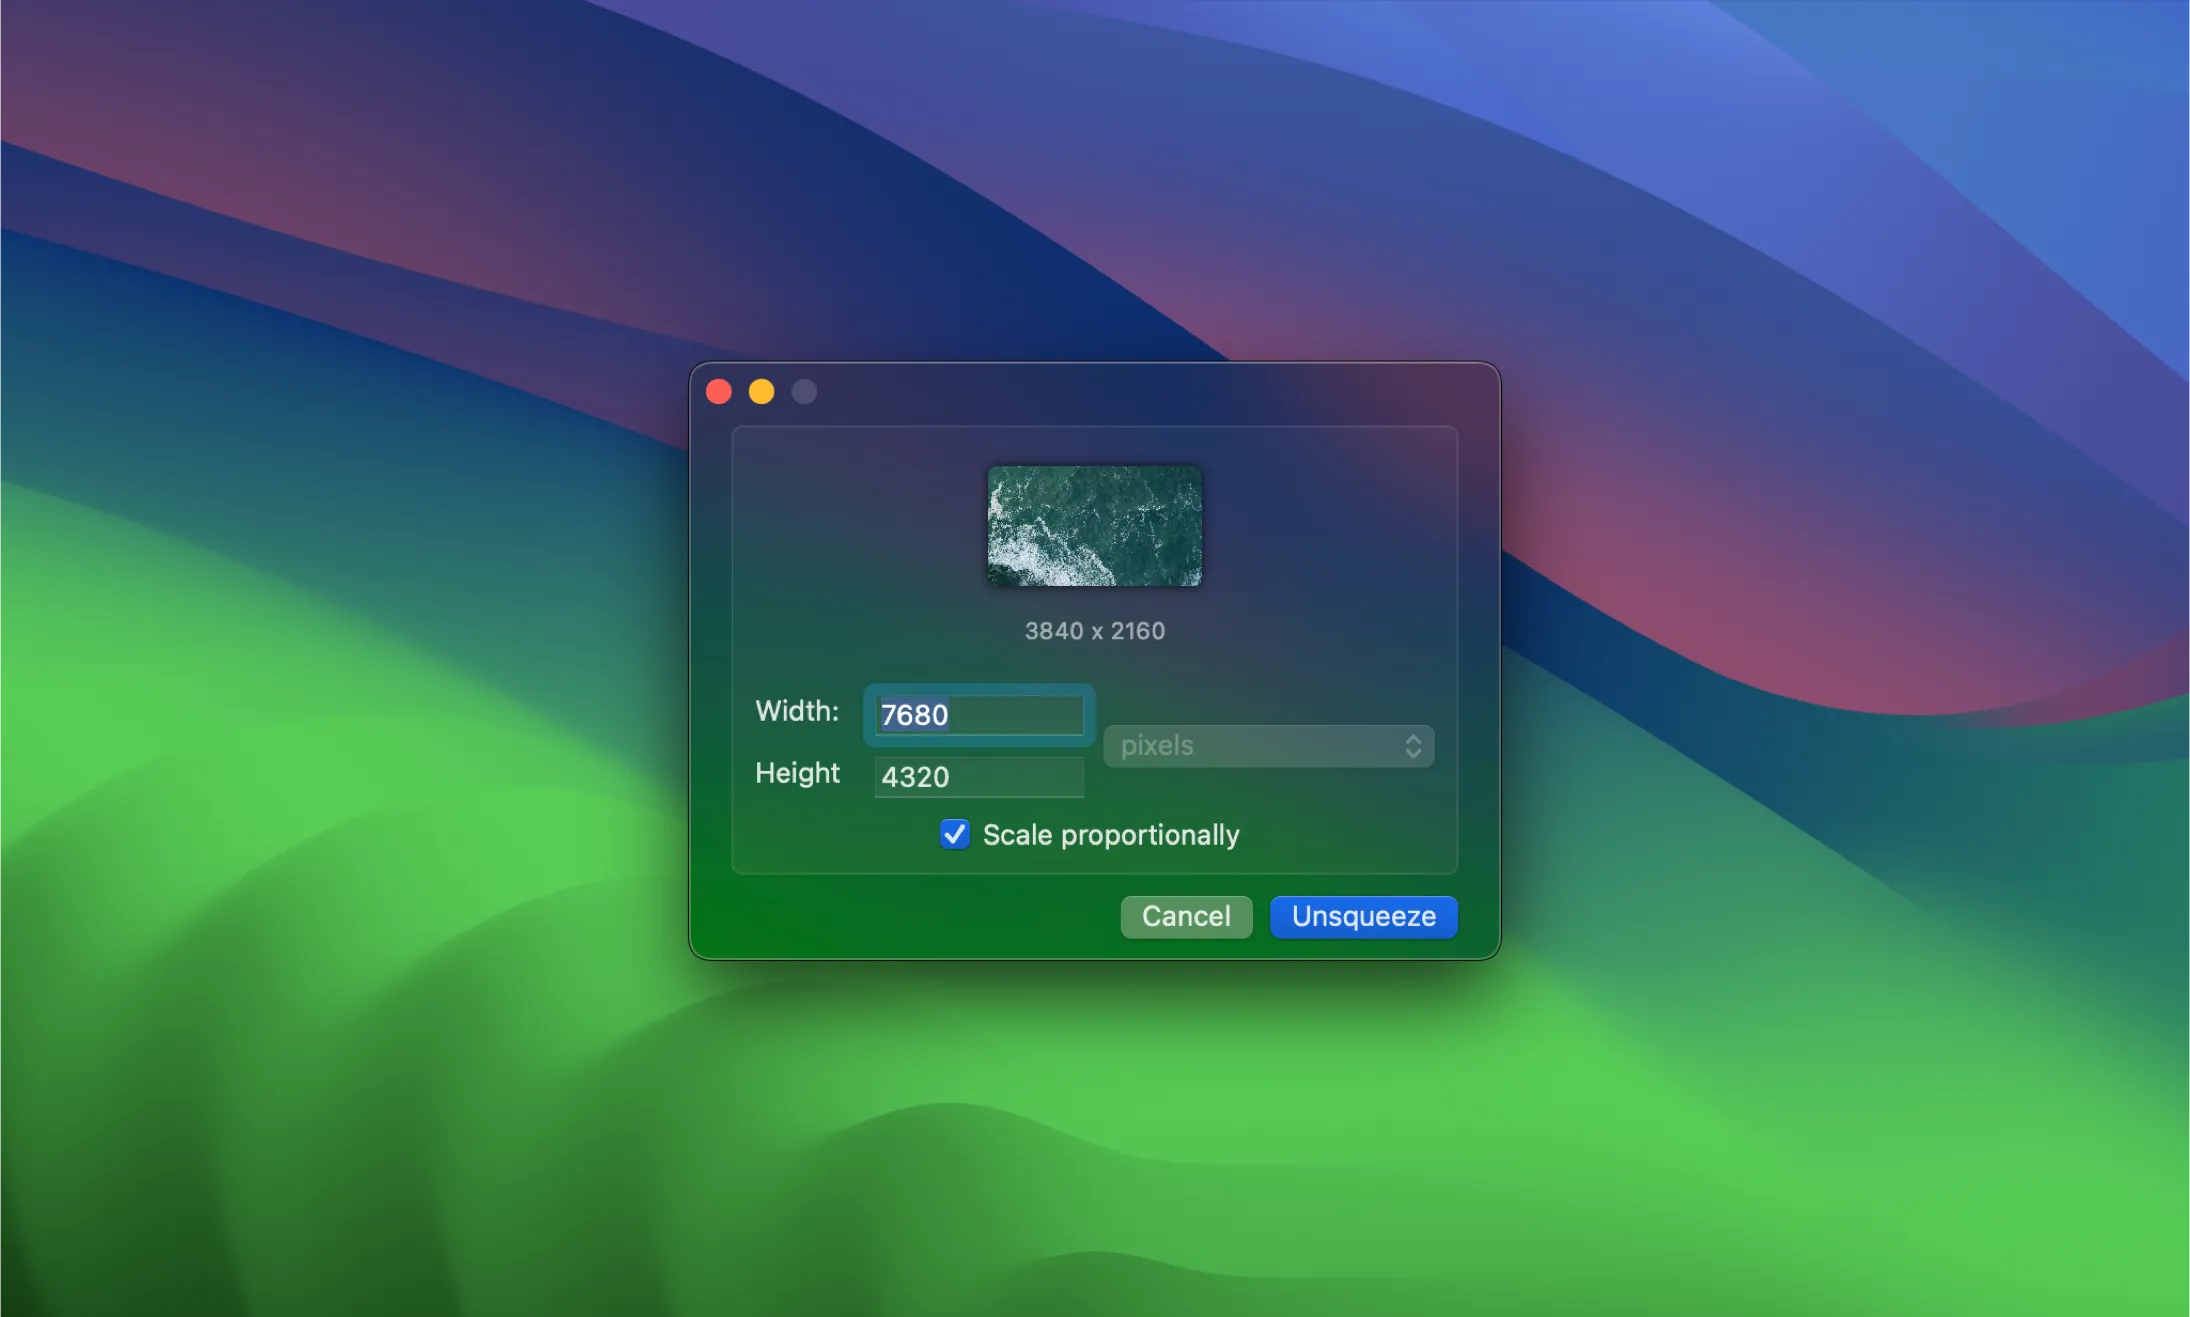Toggle the Scale proportionally checkbox off
Viewport: 2190px width, 1317px height.
click(954, 834)
